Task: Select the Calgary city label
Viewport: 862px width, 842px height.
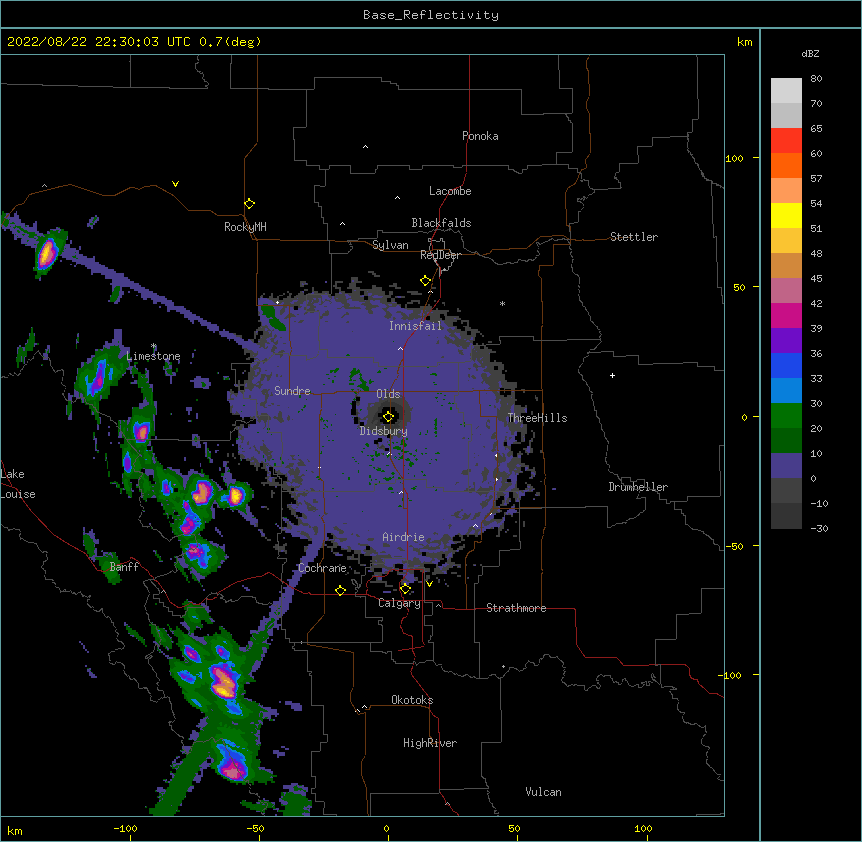Action: [x=399, y=603]
